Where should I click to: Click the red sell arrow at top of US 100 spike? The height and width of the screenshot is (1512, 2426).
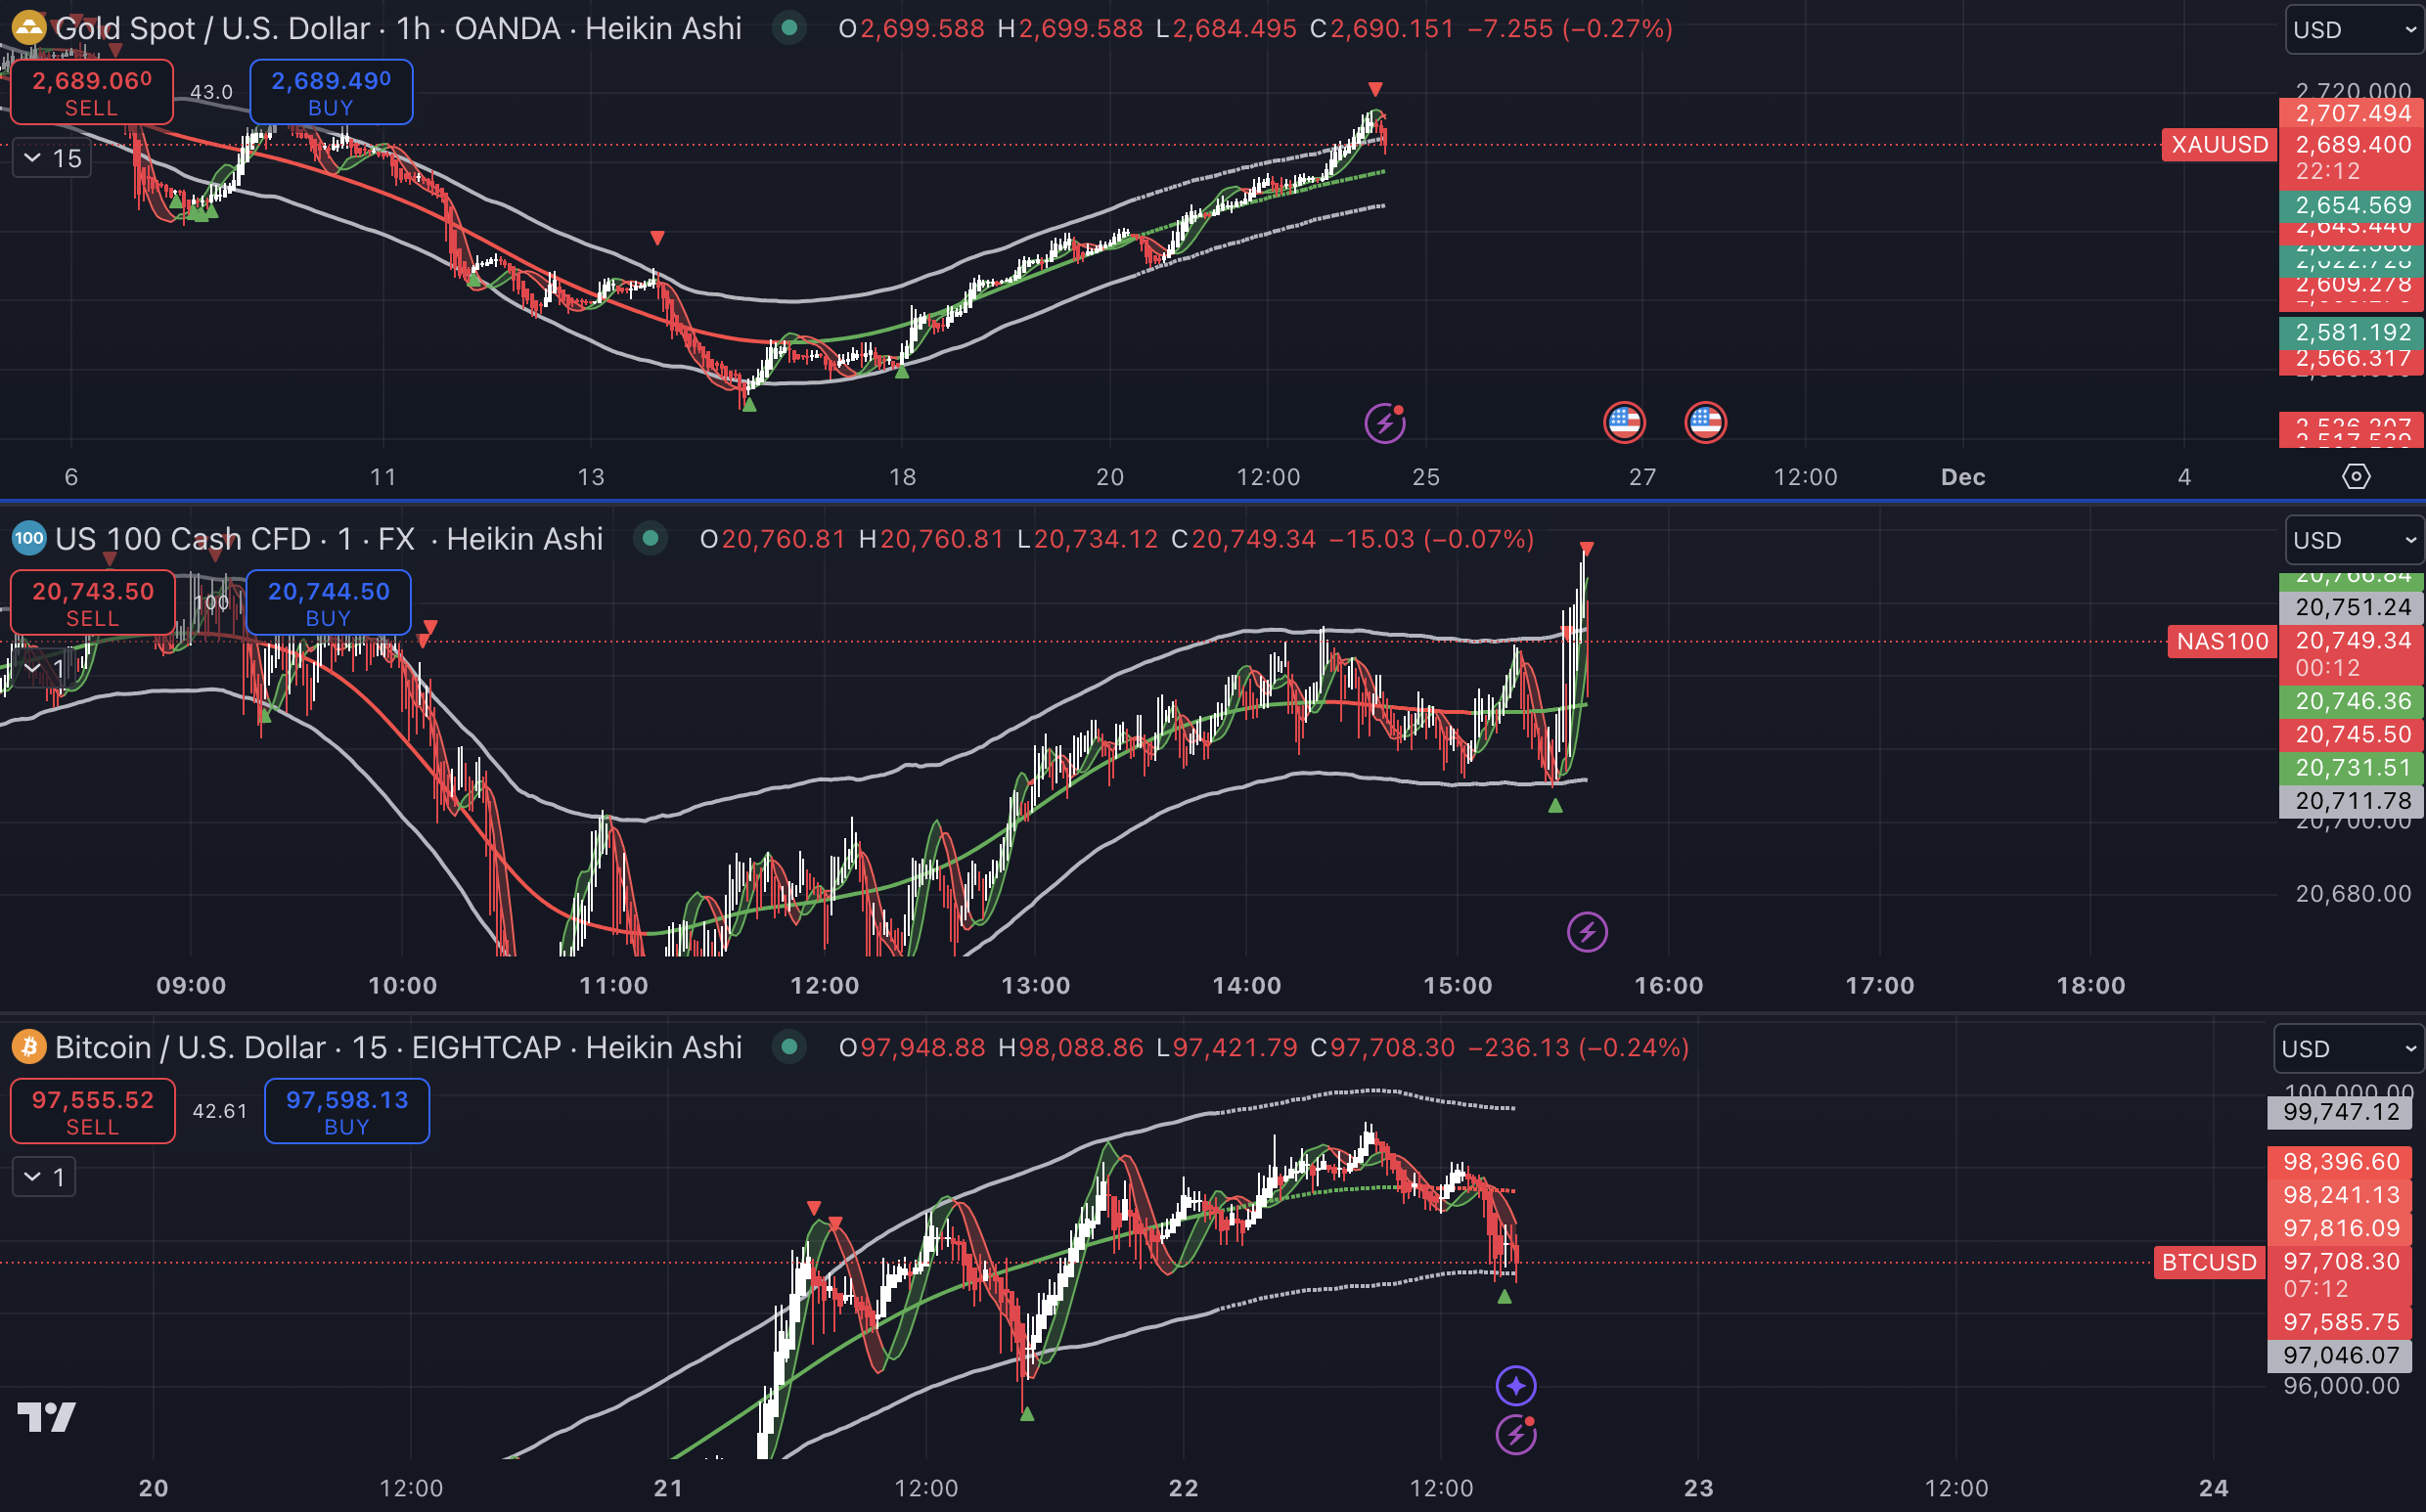1587,548
